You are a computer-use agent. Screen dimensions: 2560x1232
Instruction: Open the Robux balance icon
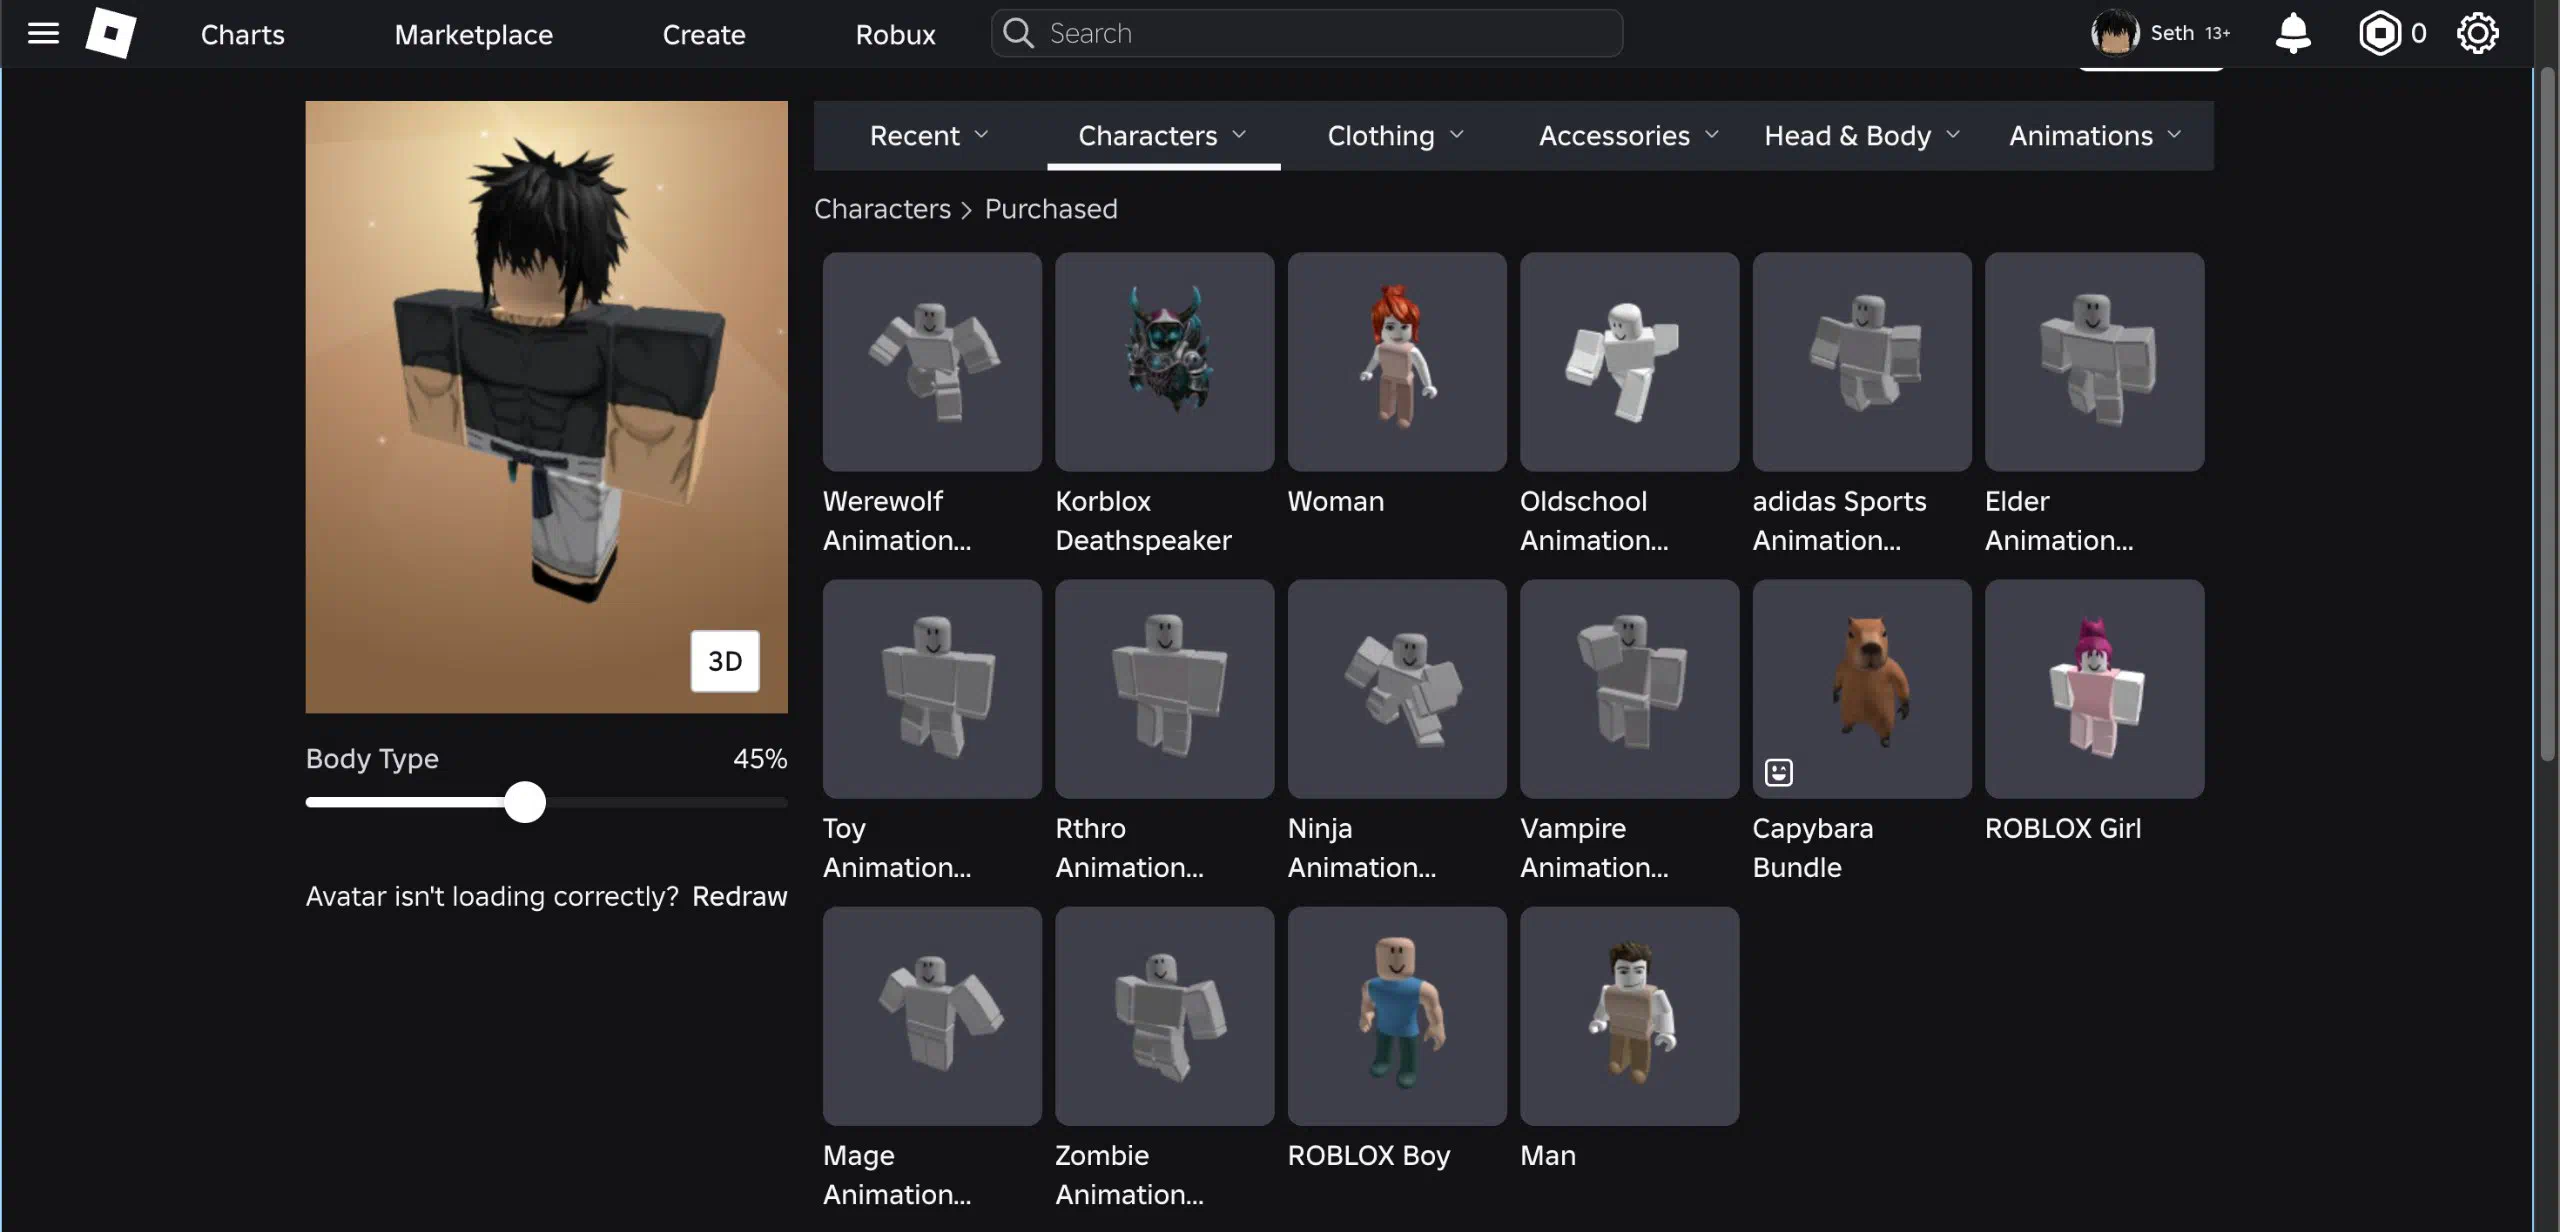pos(2380,33)
